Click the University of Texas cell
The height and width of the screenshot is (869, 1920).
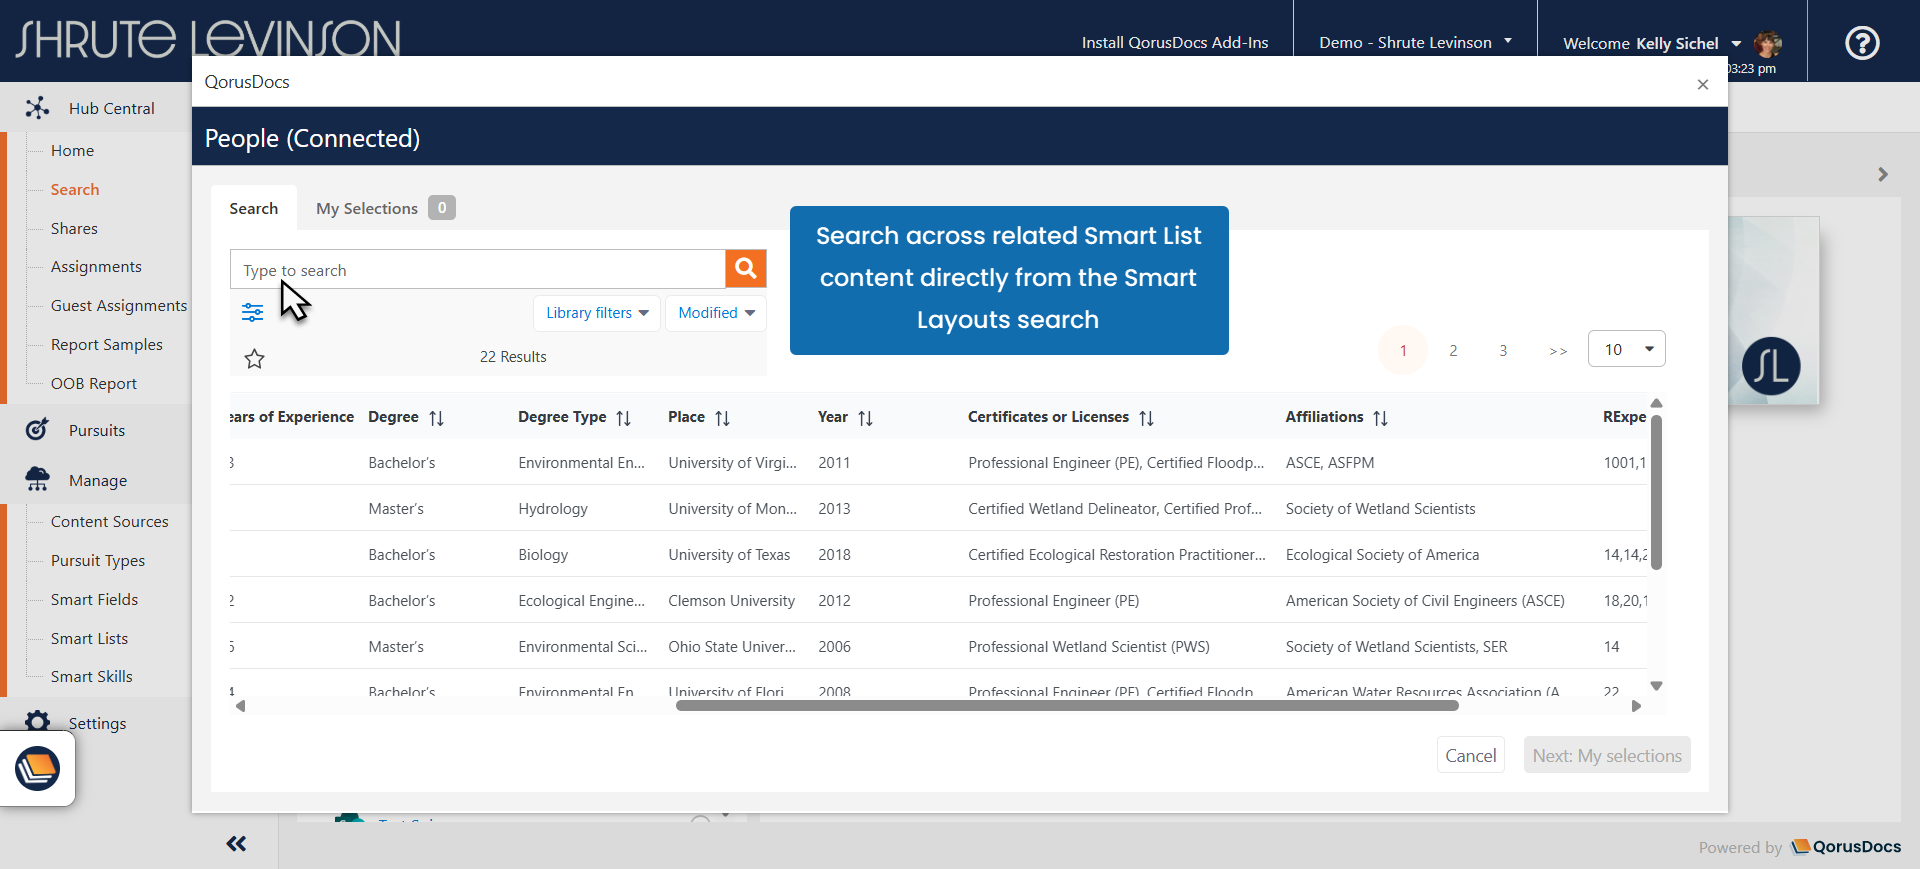click(x=729, y=555)
